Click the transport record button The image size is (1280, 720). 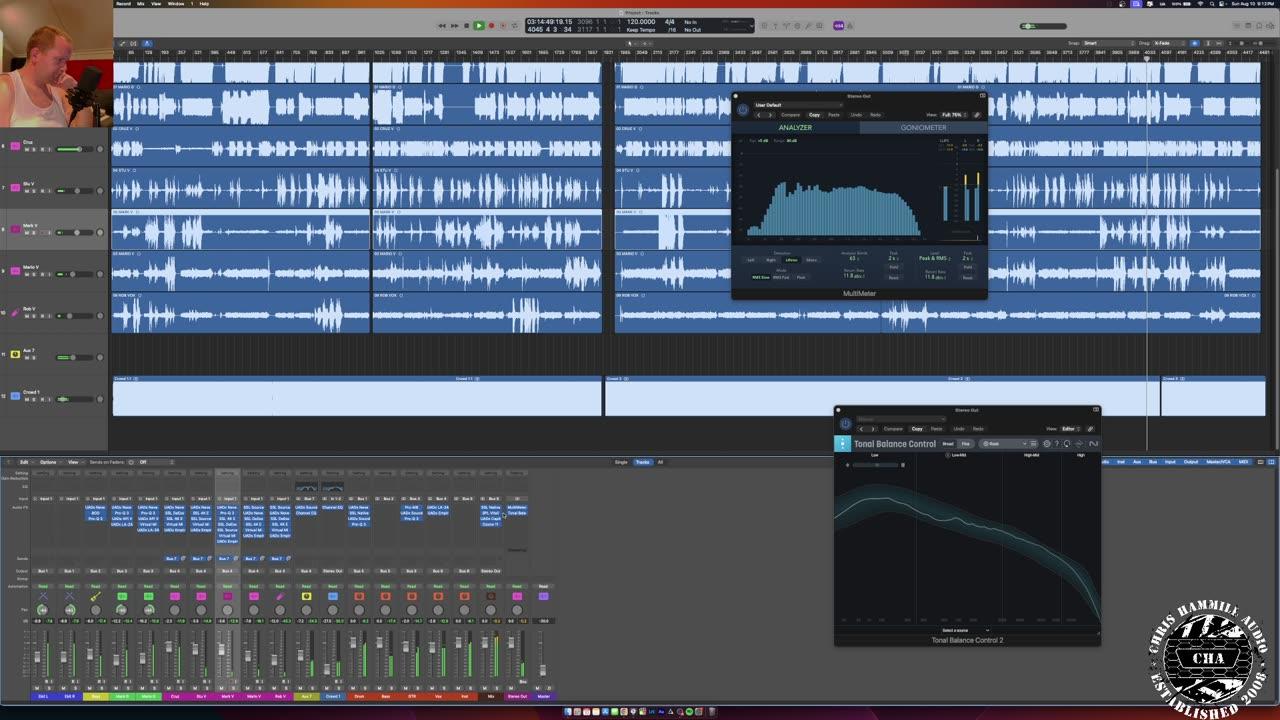(x=491, y=26)
